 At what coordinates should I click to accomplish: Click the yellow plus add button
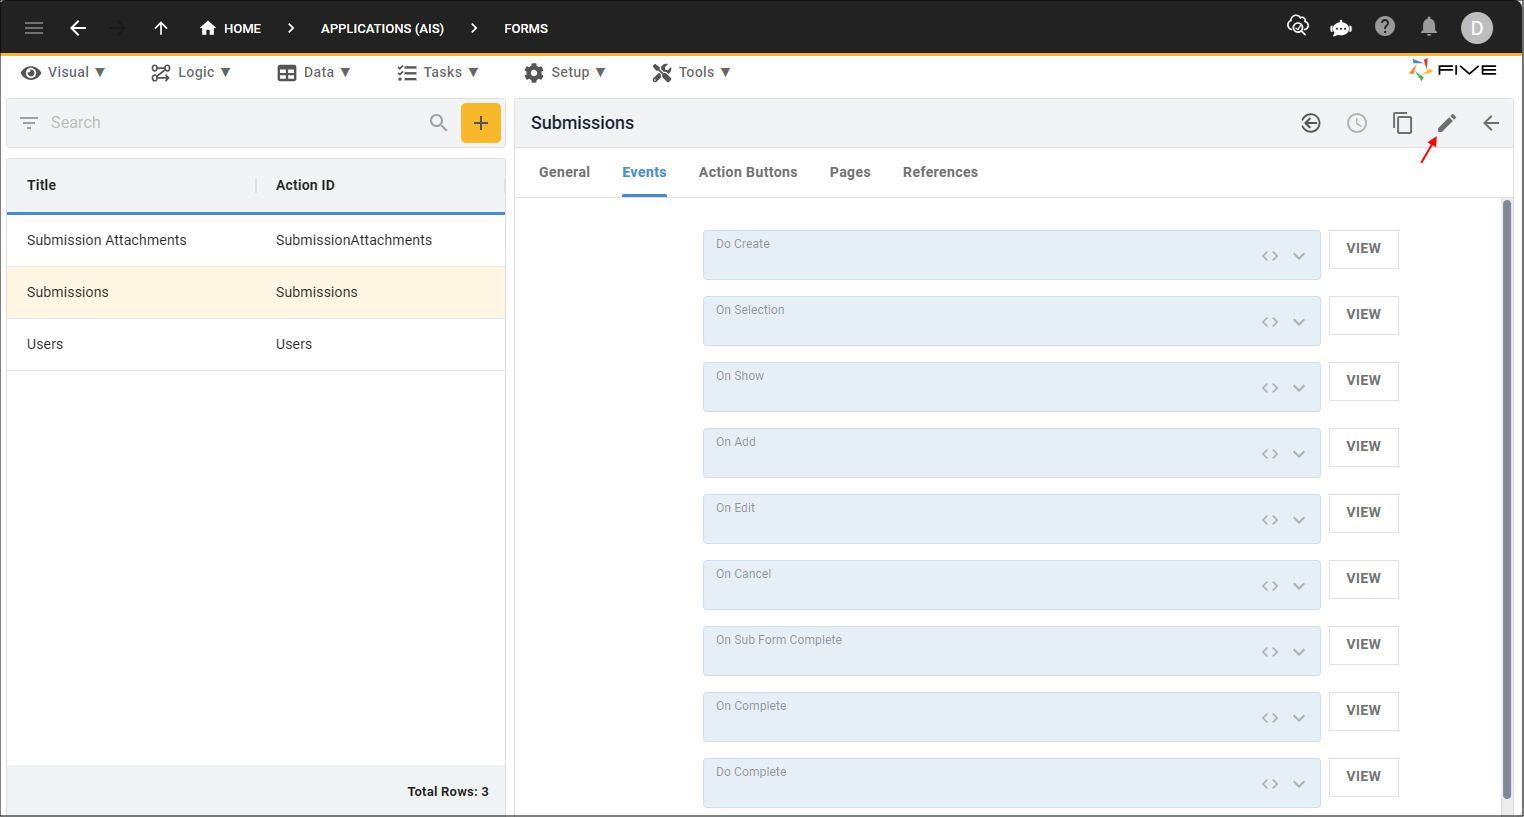pyautogui.click(x=480, y=123)
